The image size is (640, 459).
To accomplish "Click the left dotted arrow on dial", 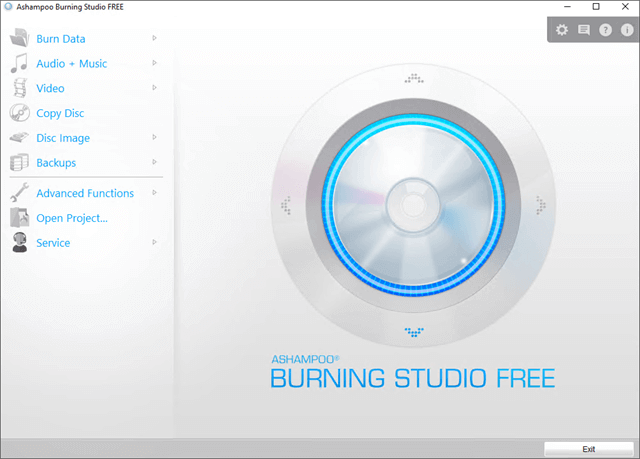I will pyautogui.click(x=286, y=205).
